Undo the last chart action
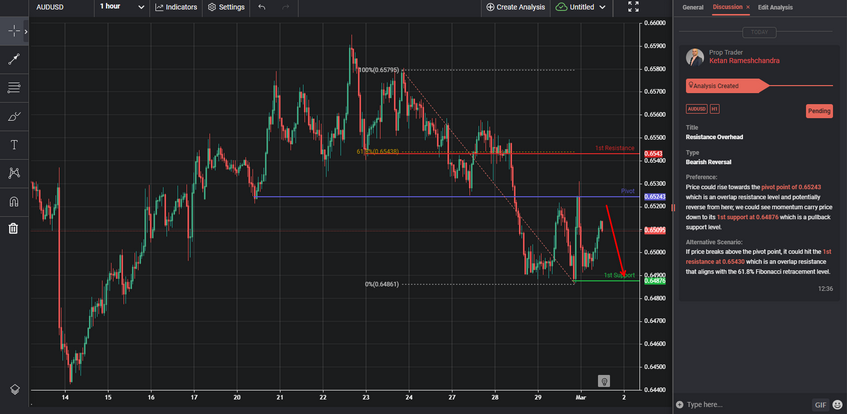This screenshot has width=847, height=414. click(262, 7)
